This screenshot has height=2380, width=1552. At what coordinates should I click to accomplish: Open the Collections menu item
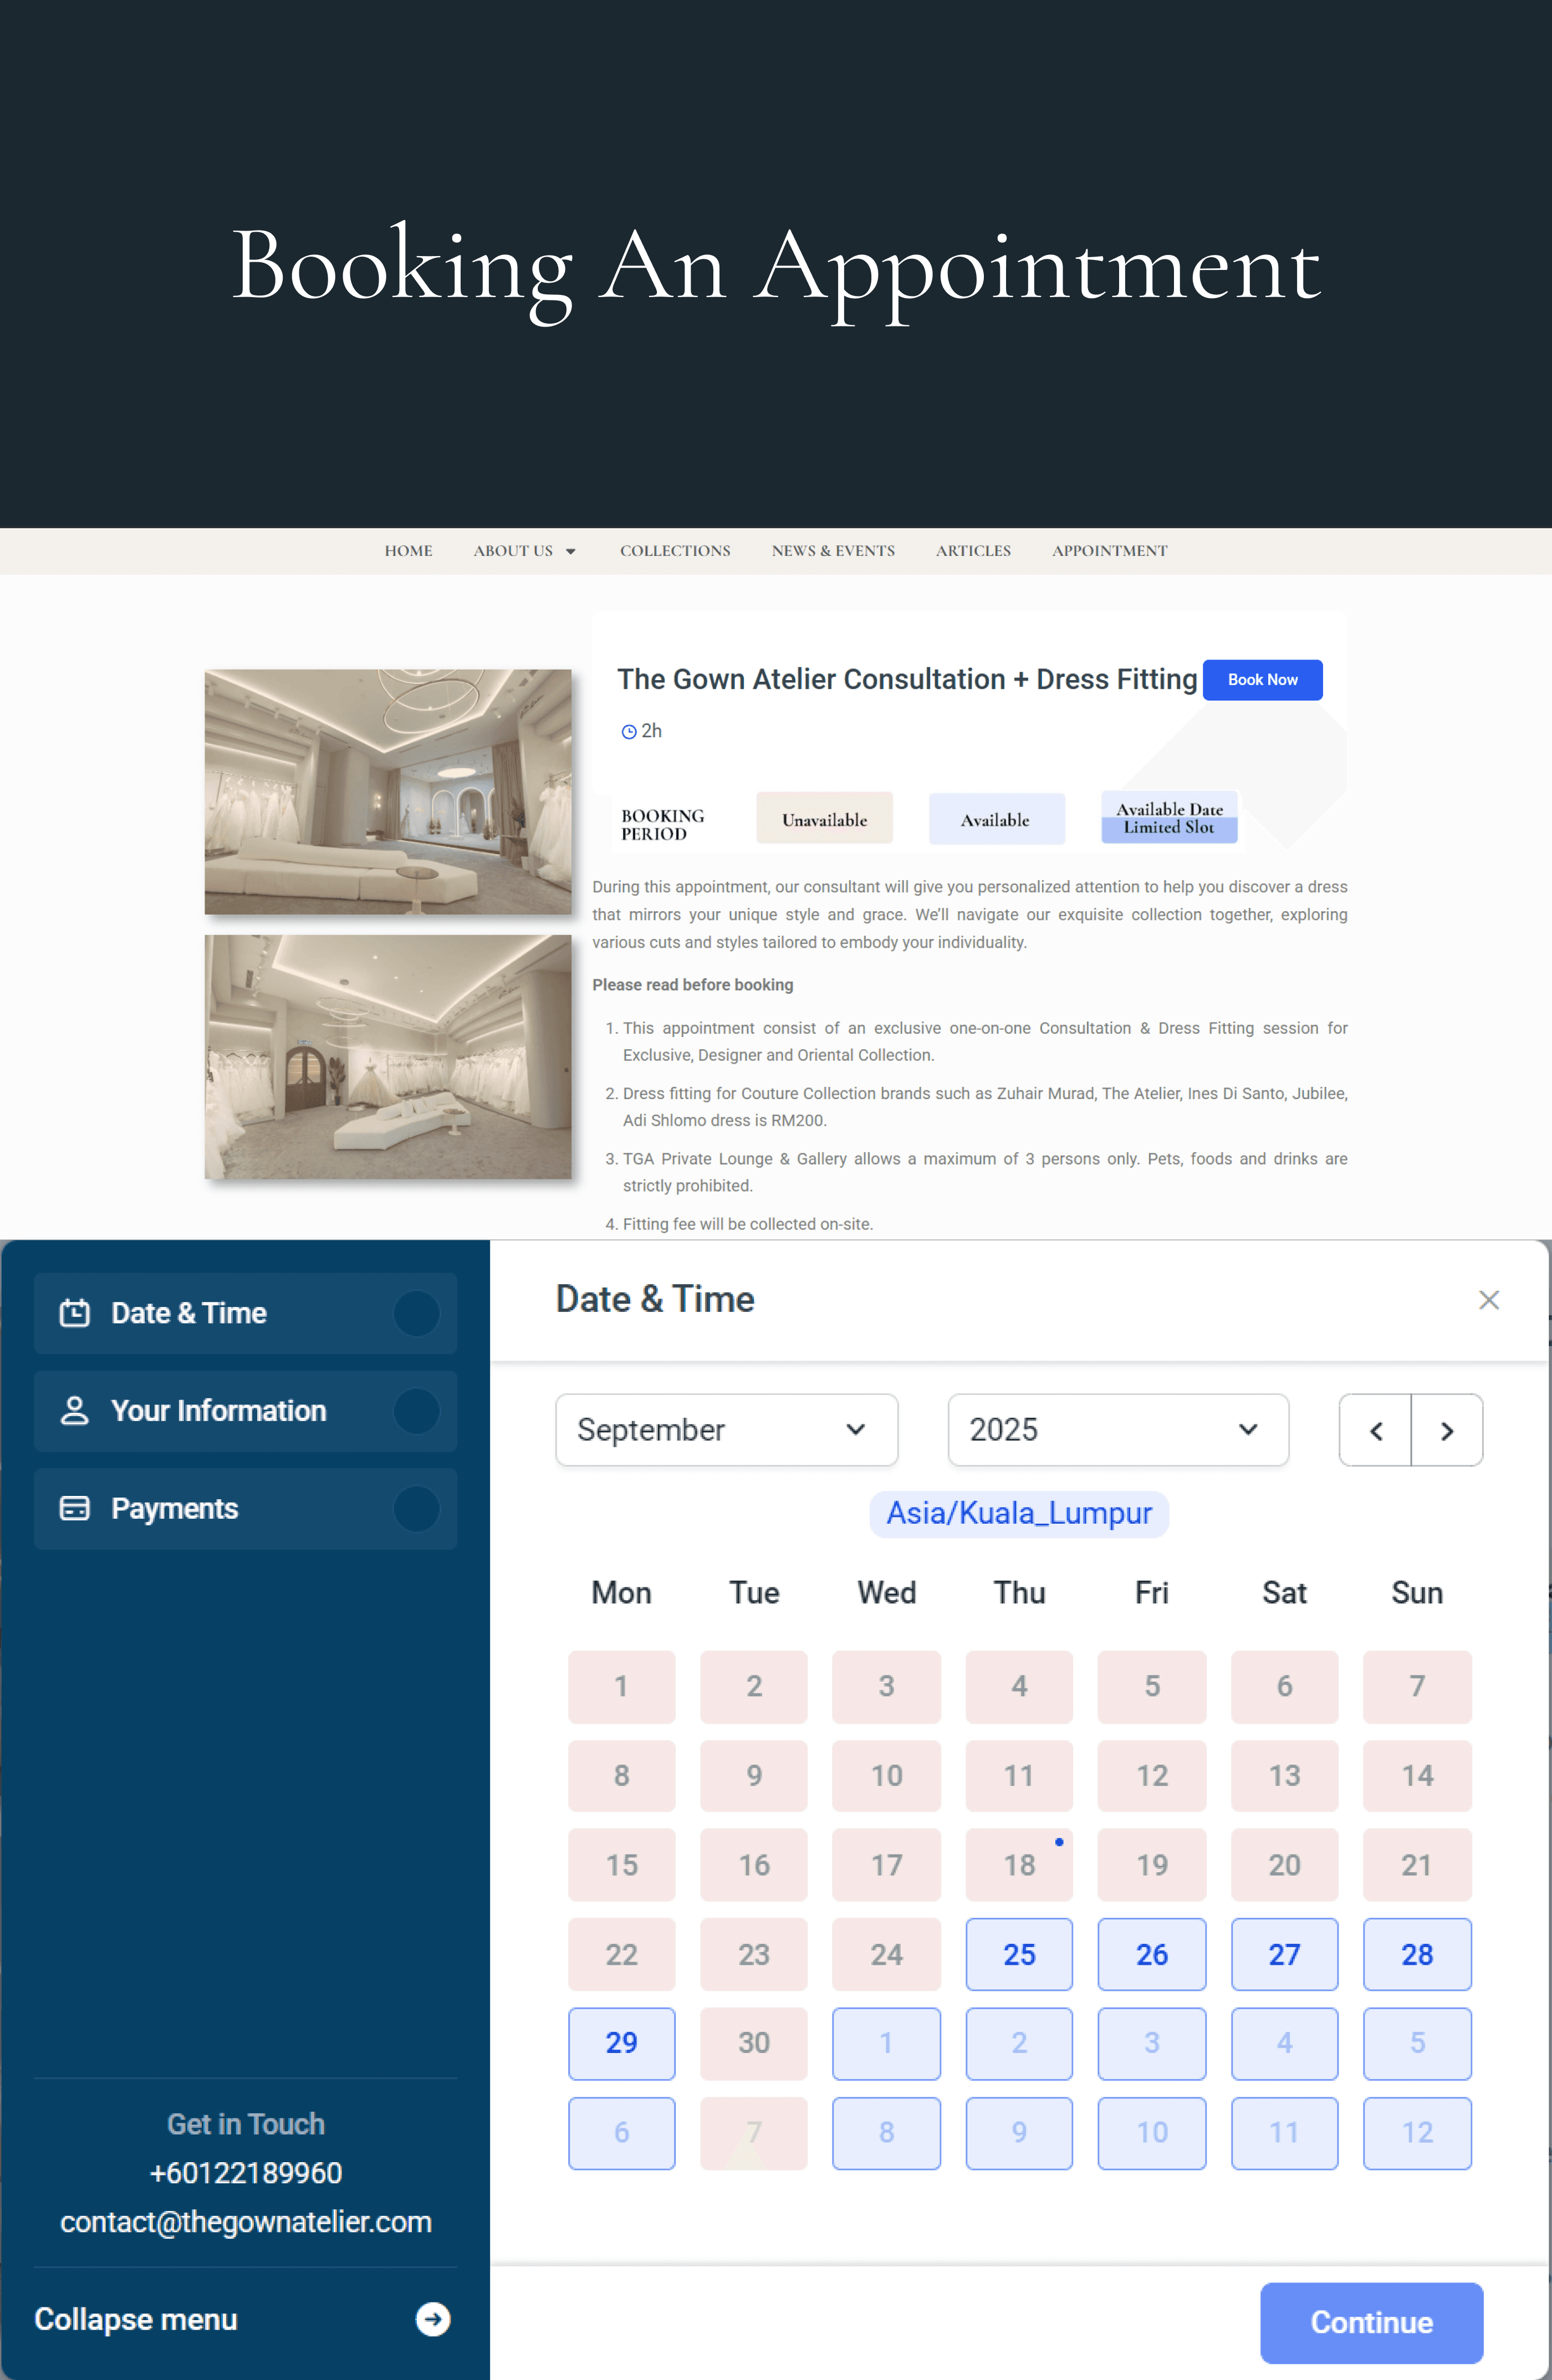pos(675,551)
